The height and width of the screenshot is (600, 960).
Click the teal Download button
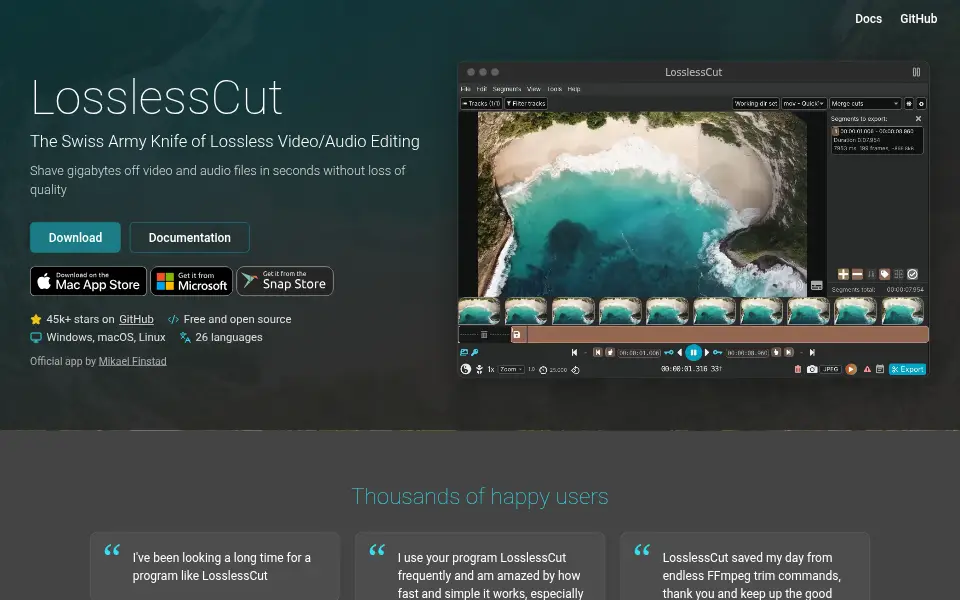point(75,238)
